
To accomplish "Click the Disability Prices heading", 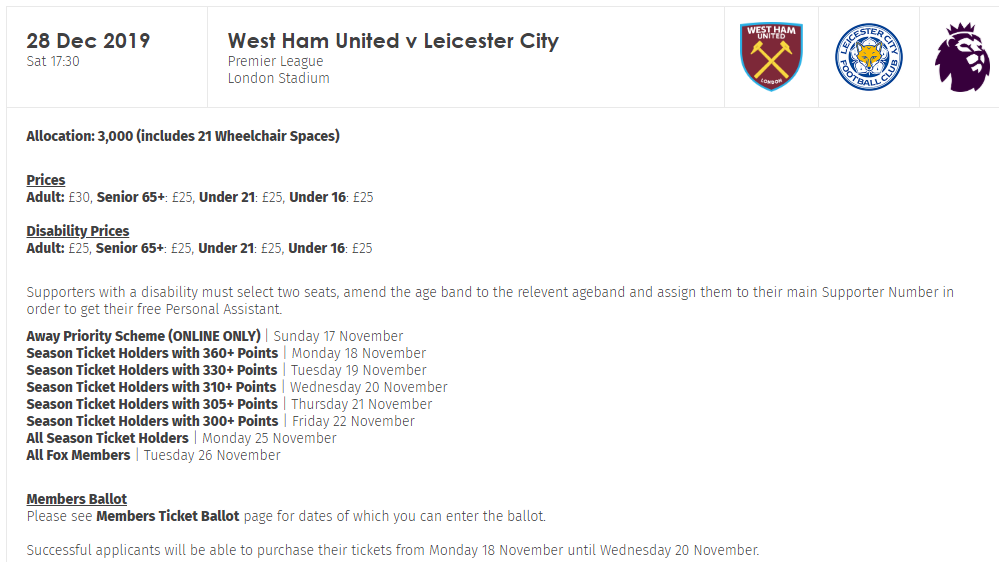I will tap(78, 231).
